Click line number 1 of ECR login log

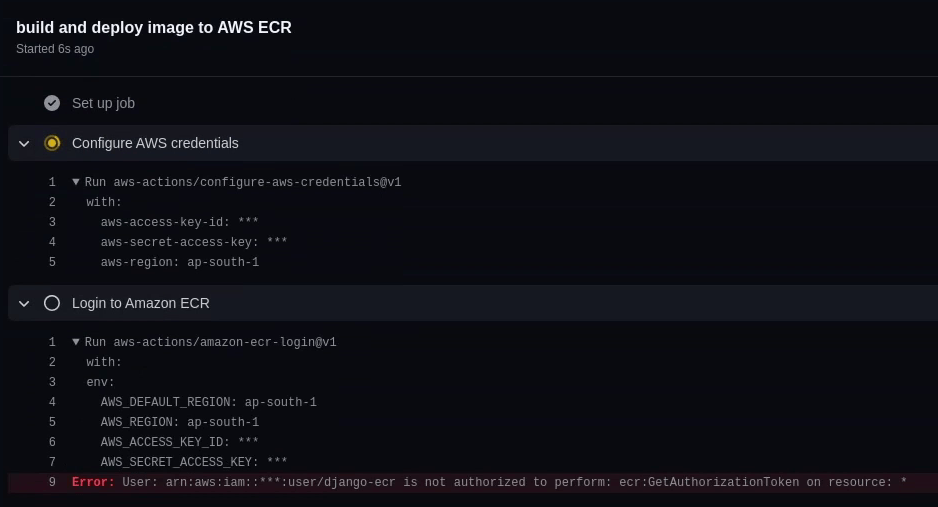(x=52, y=342)
